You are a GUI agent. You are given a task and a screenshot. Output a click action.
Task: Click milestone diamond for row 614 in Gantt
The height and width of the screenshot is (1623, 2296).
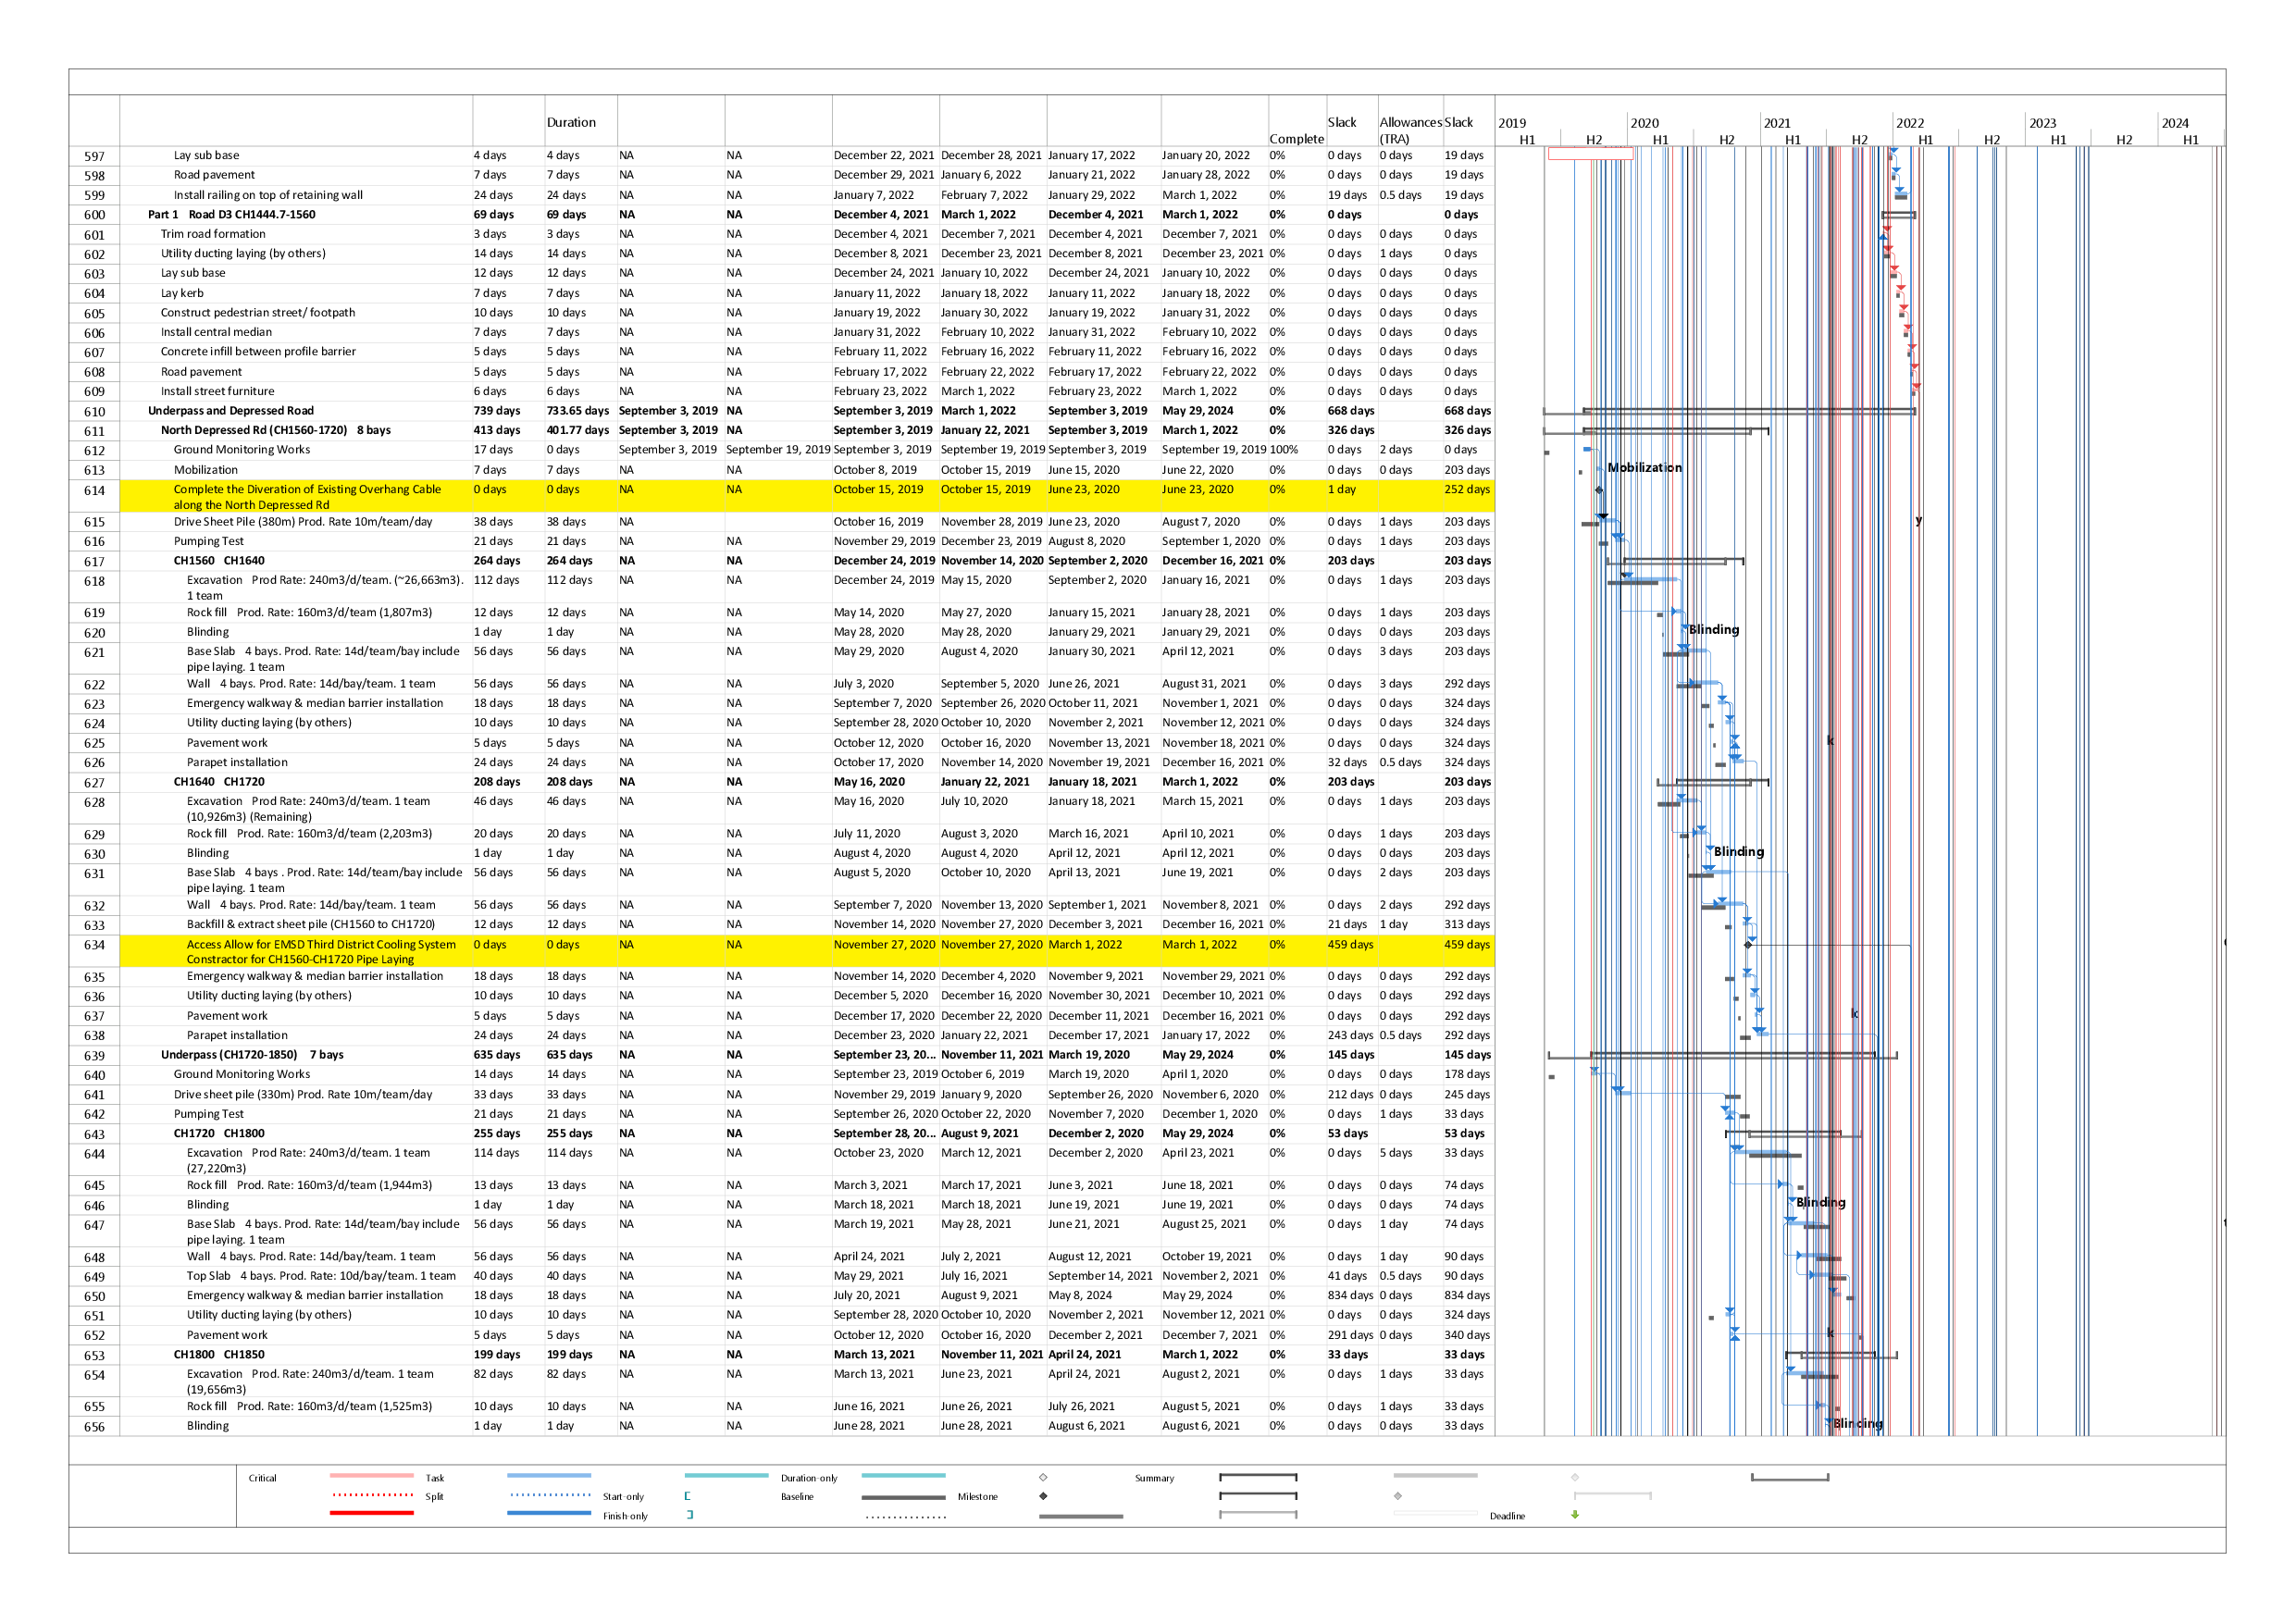point(1599,490)
